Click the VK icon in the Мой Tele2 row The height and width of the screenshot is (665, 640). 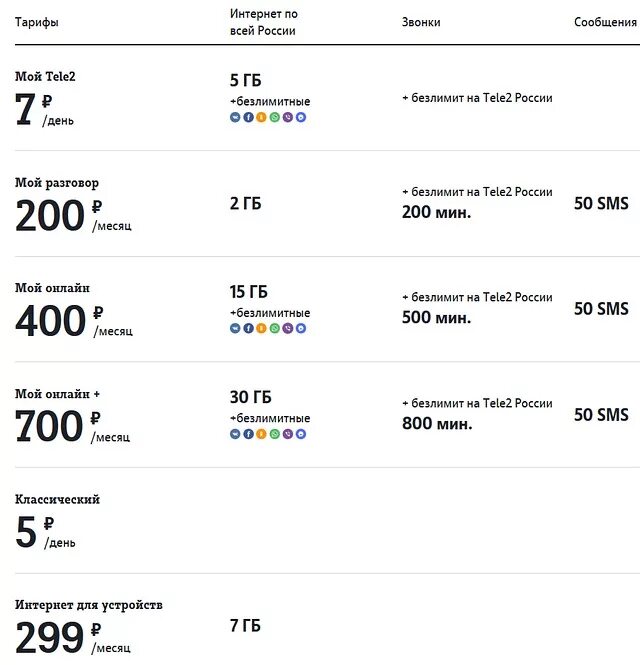pyautogui.click(x=235, y=117)
